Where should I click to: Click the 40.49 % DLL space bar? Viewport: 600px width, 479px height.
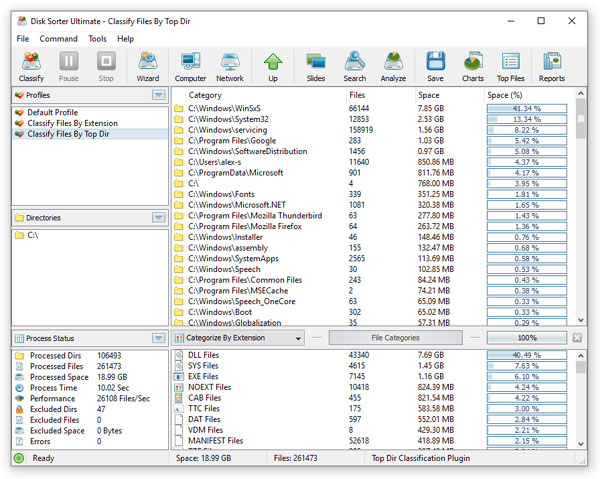click(527, 355)
